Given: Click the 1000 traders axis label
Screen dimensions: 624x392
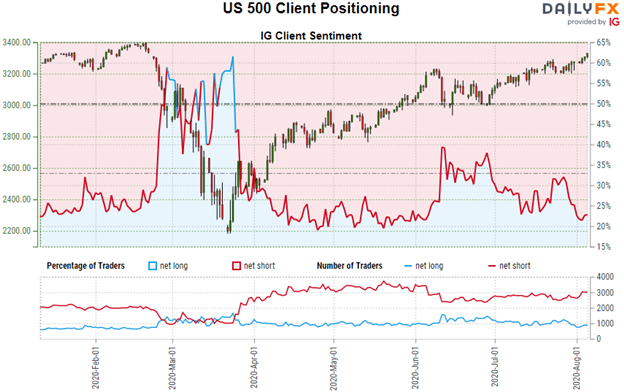Looking at the screenshot, I should point(605,324).
